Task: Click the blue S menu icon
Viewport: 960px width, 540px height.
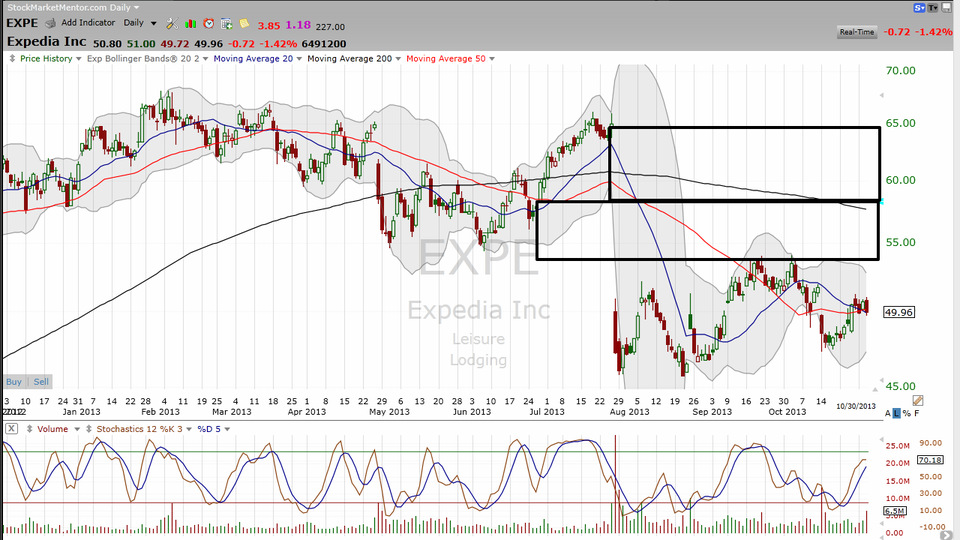Action: [919, 7]
